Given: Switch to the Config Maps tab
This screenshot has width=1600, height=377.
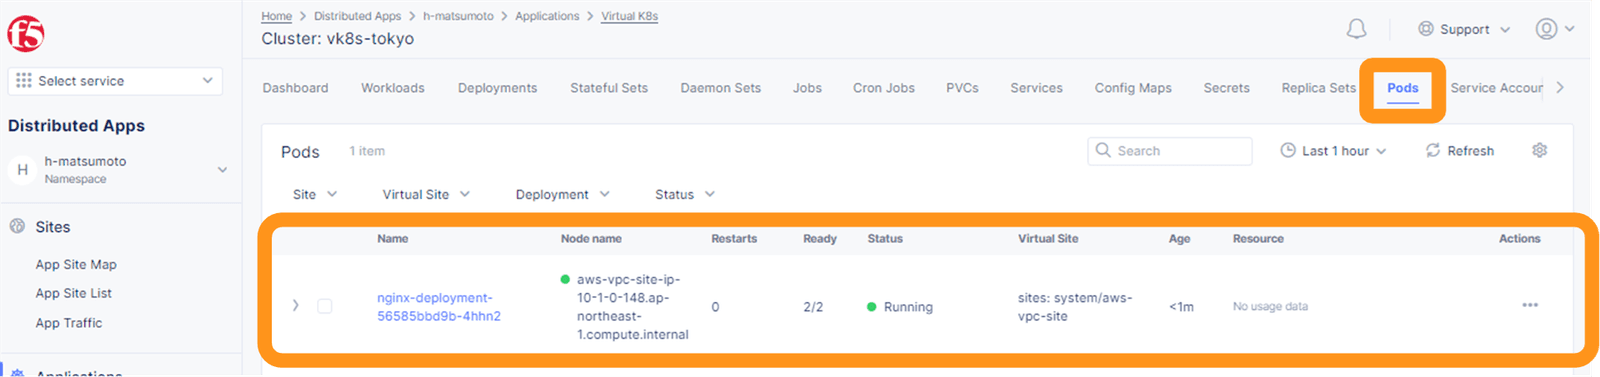Looking at the screenshot, I should [x=1133, y=88].
